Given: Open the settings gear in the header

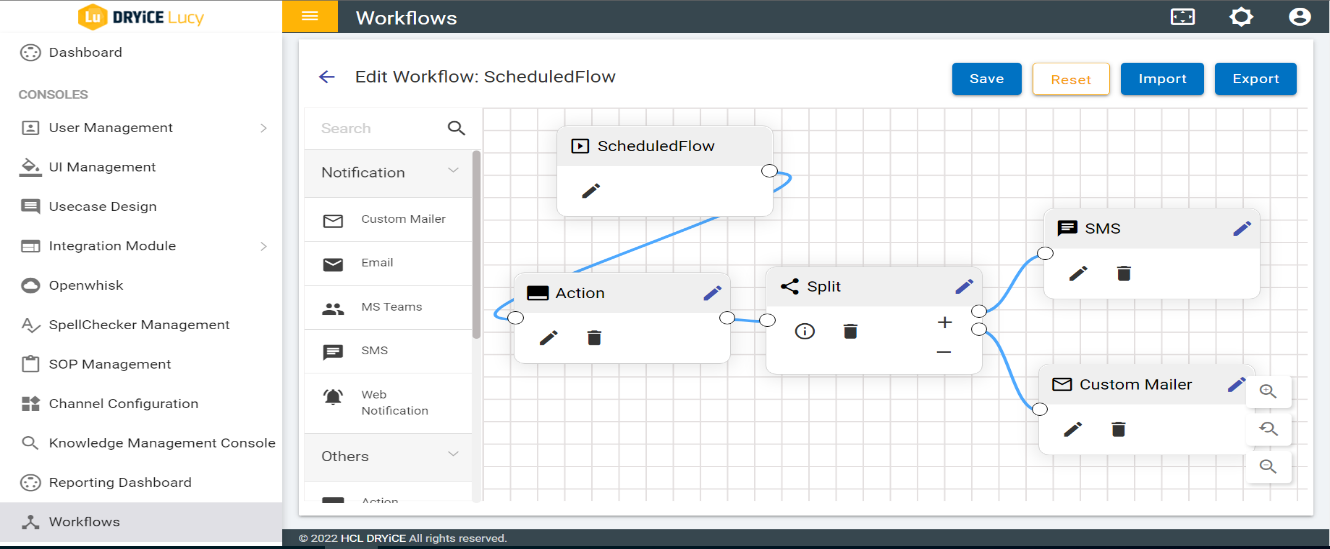Looking at the screenshot, I should [1241, 17].
